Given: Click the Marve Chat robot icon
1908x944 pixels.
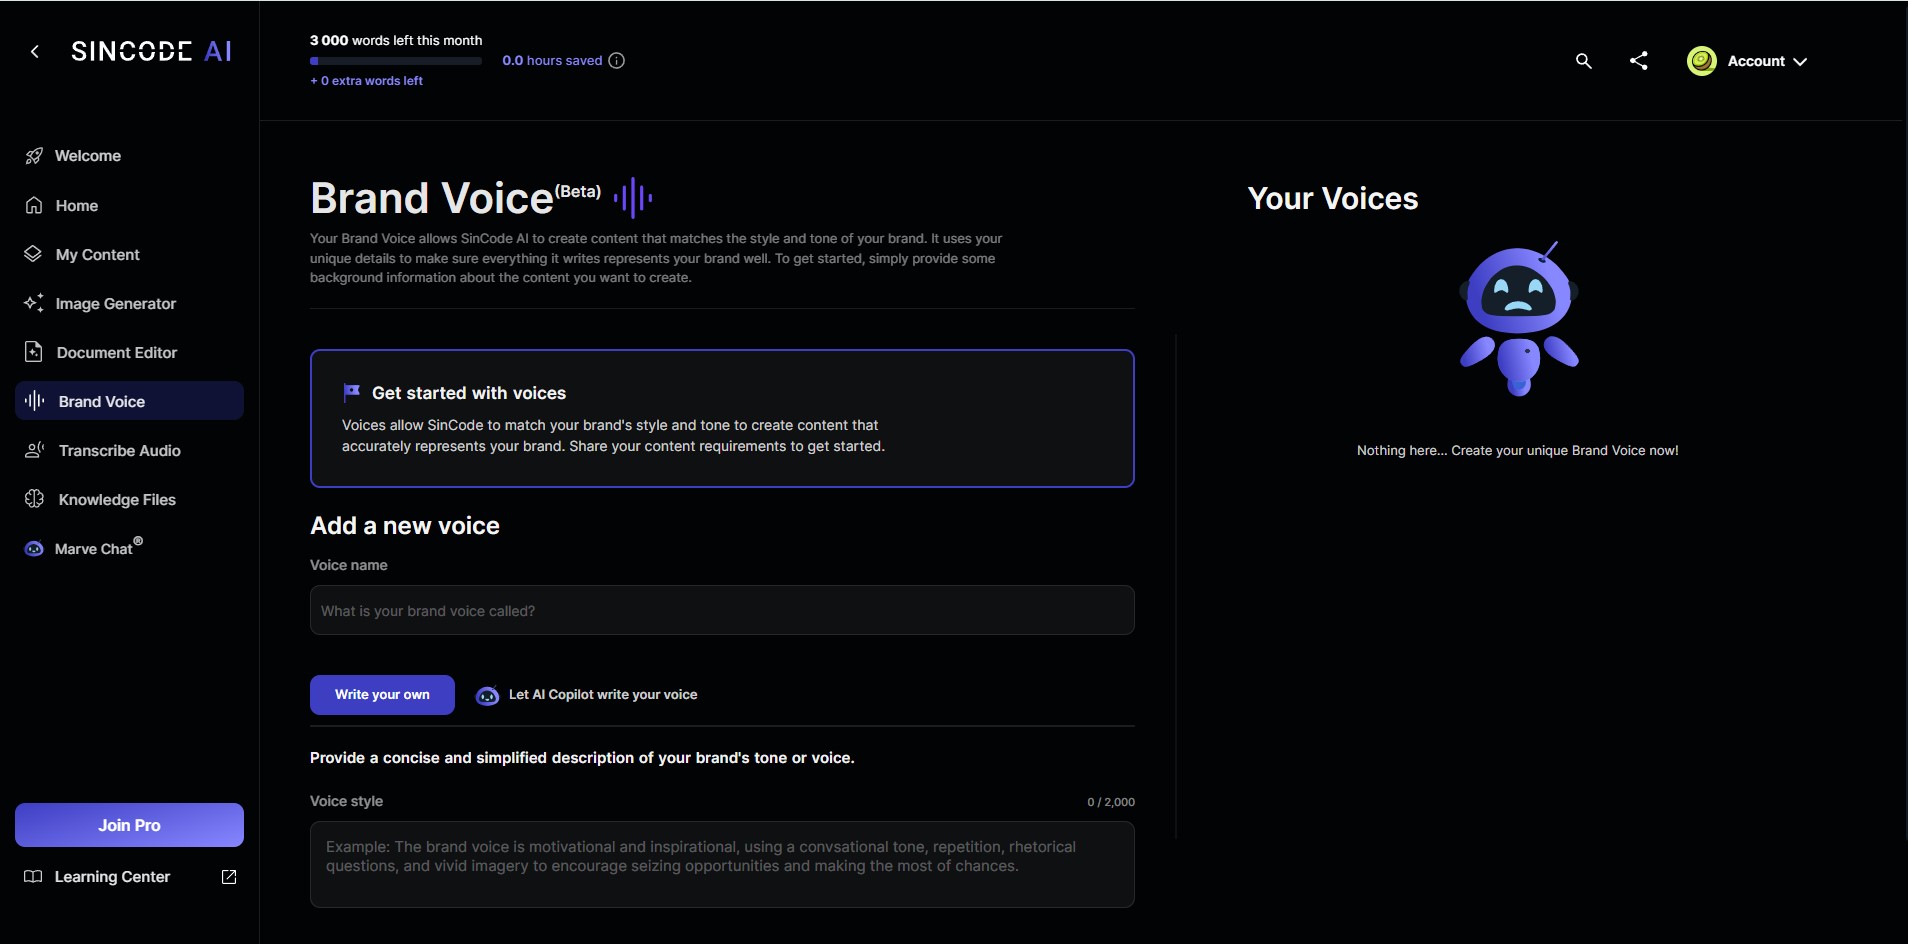Looking at the screenshot, I should click(x=34, y=548).
